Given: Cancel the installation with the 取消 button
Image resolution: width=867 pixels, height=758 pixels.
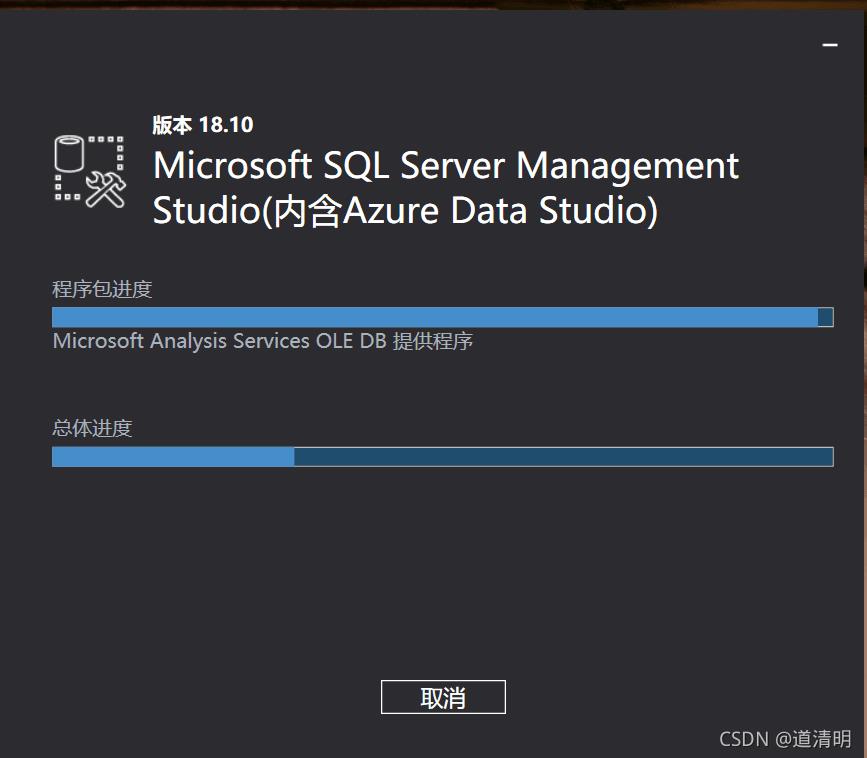Looking at the screenshot, I should coord(443,697).
